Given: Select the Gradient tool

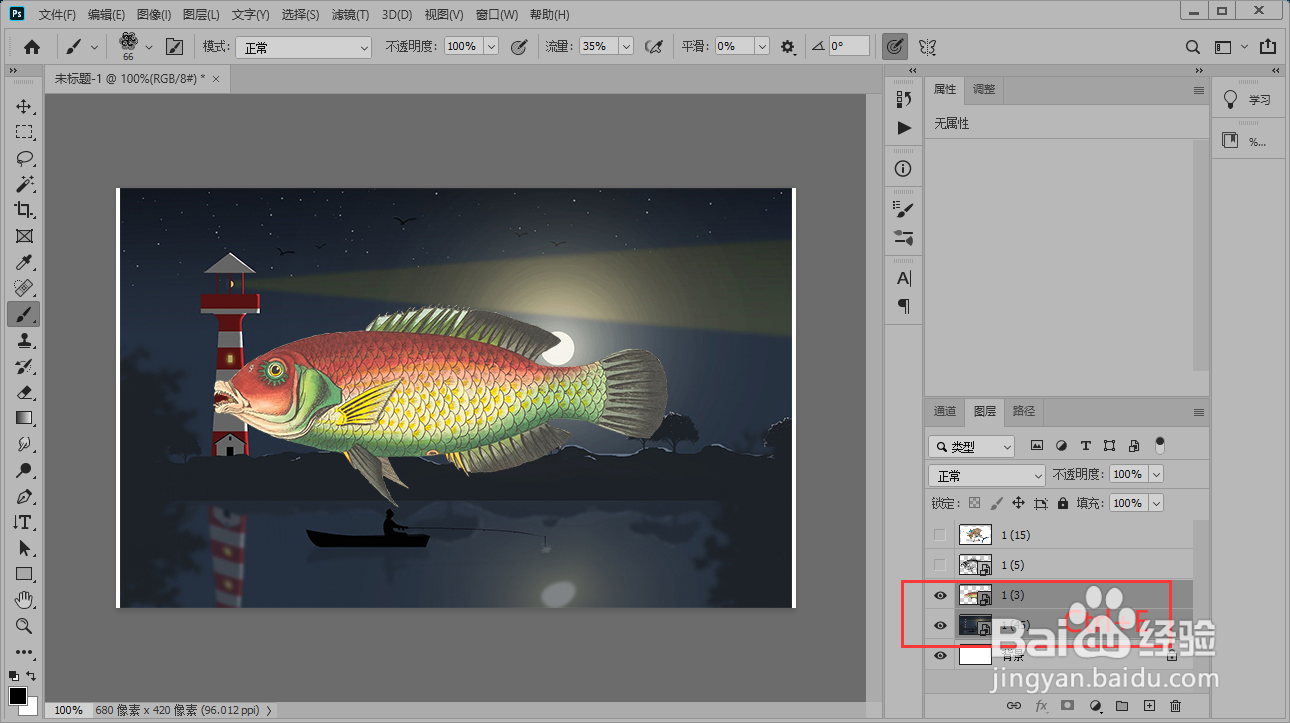Looking at the screenshot, I should click(x=24, y=418).
